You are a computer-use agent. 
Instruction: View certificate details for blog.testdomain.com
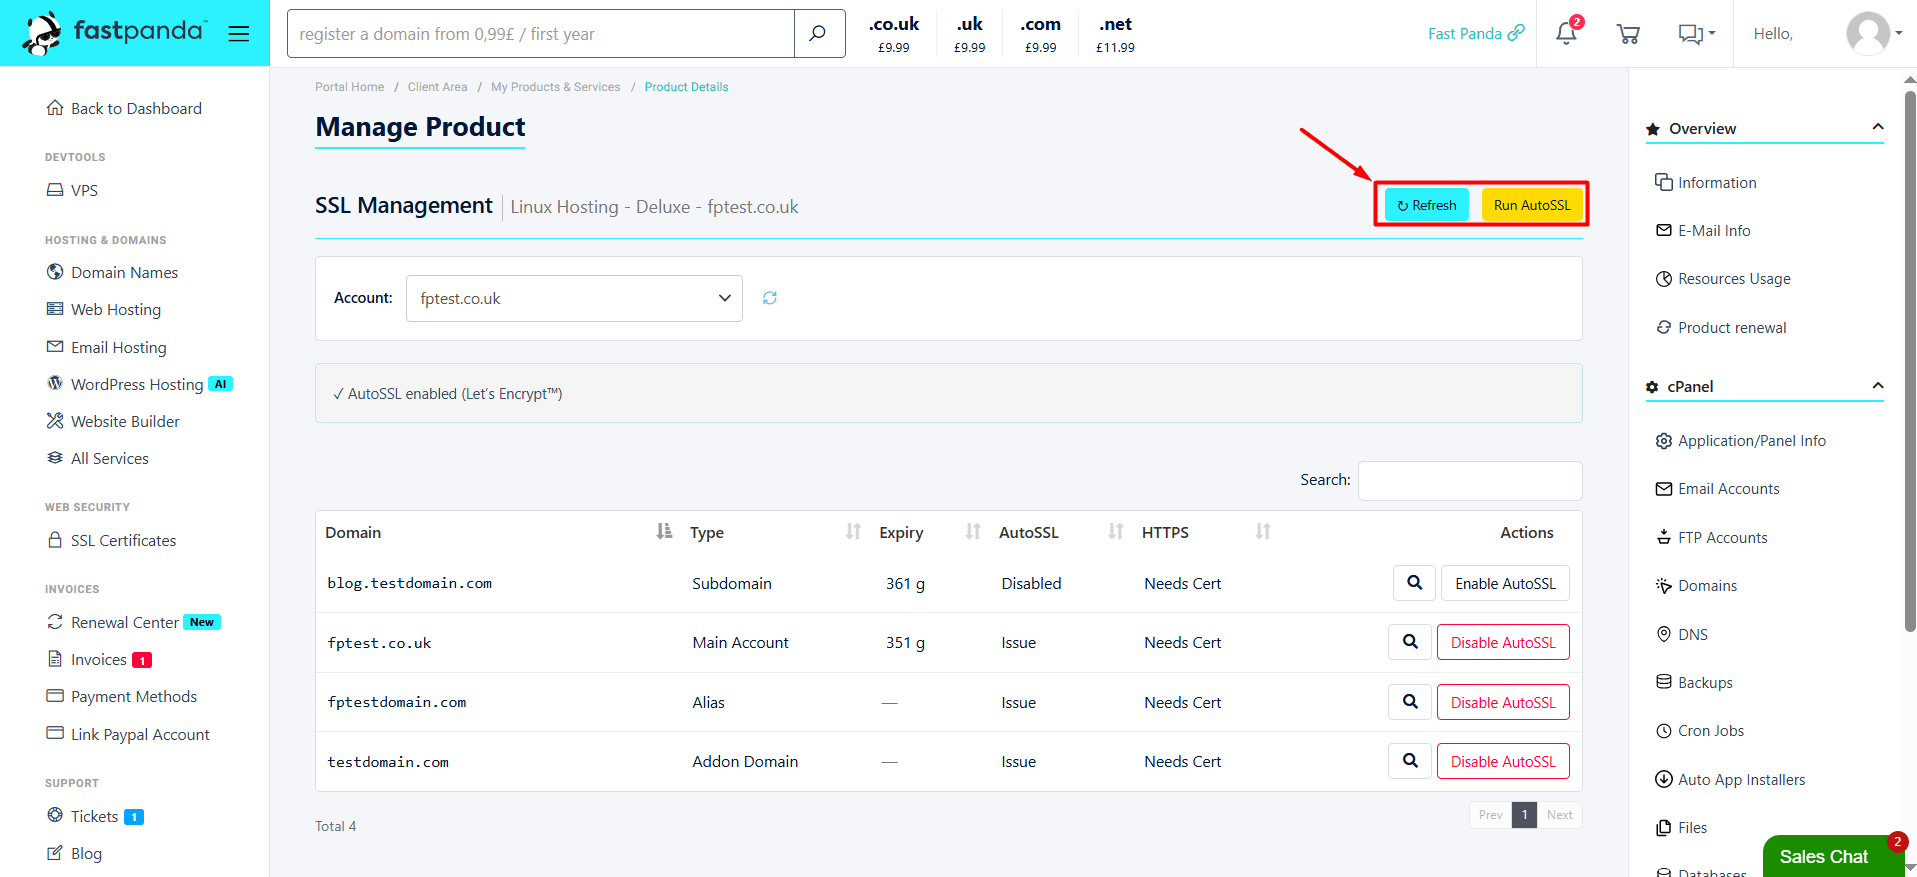click(1414, 583)
